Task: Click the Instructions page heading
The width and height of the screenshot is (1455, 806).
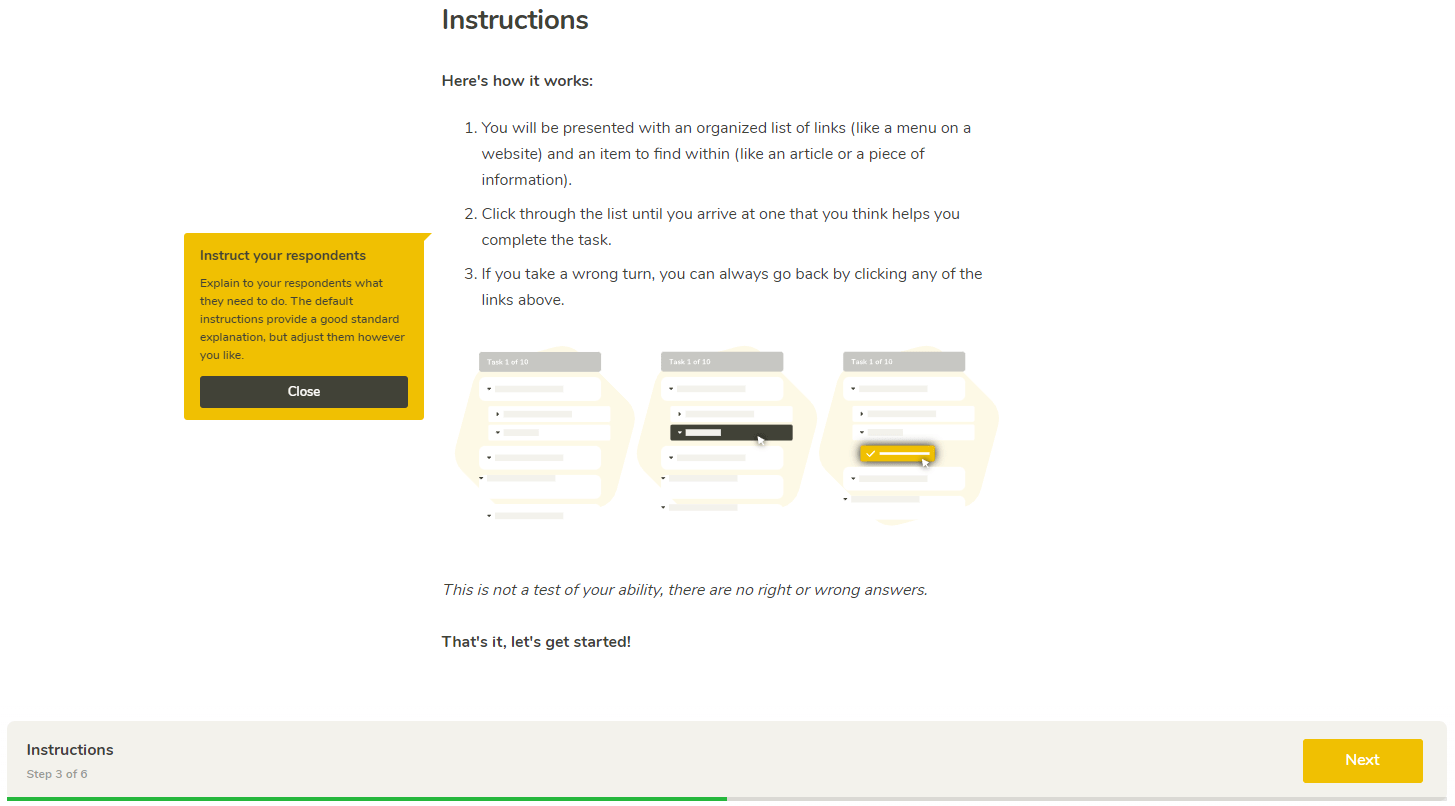Action: [515, 20]
